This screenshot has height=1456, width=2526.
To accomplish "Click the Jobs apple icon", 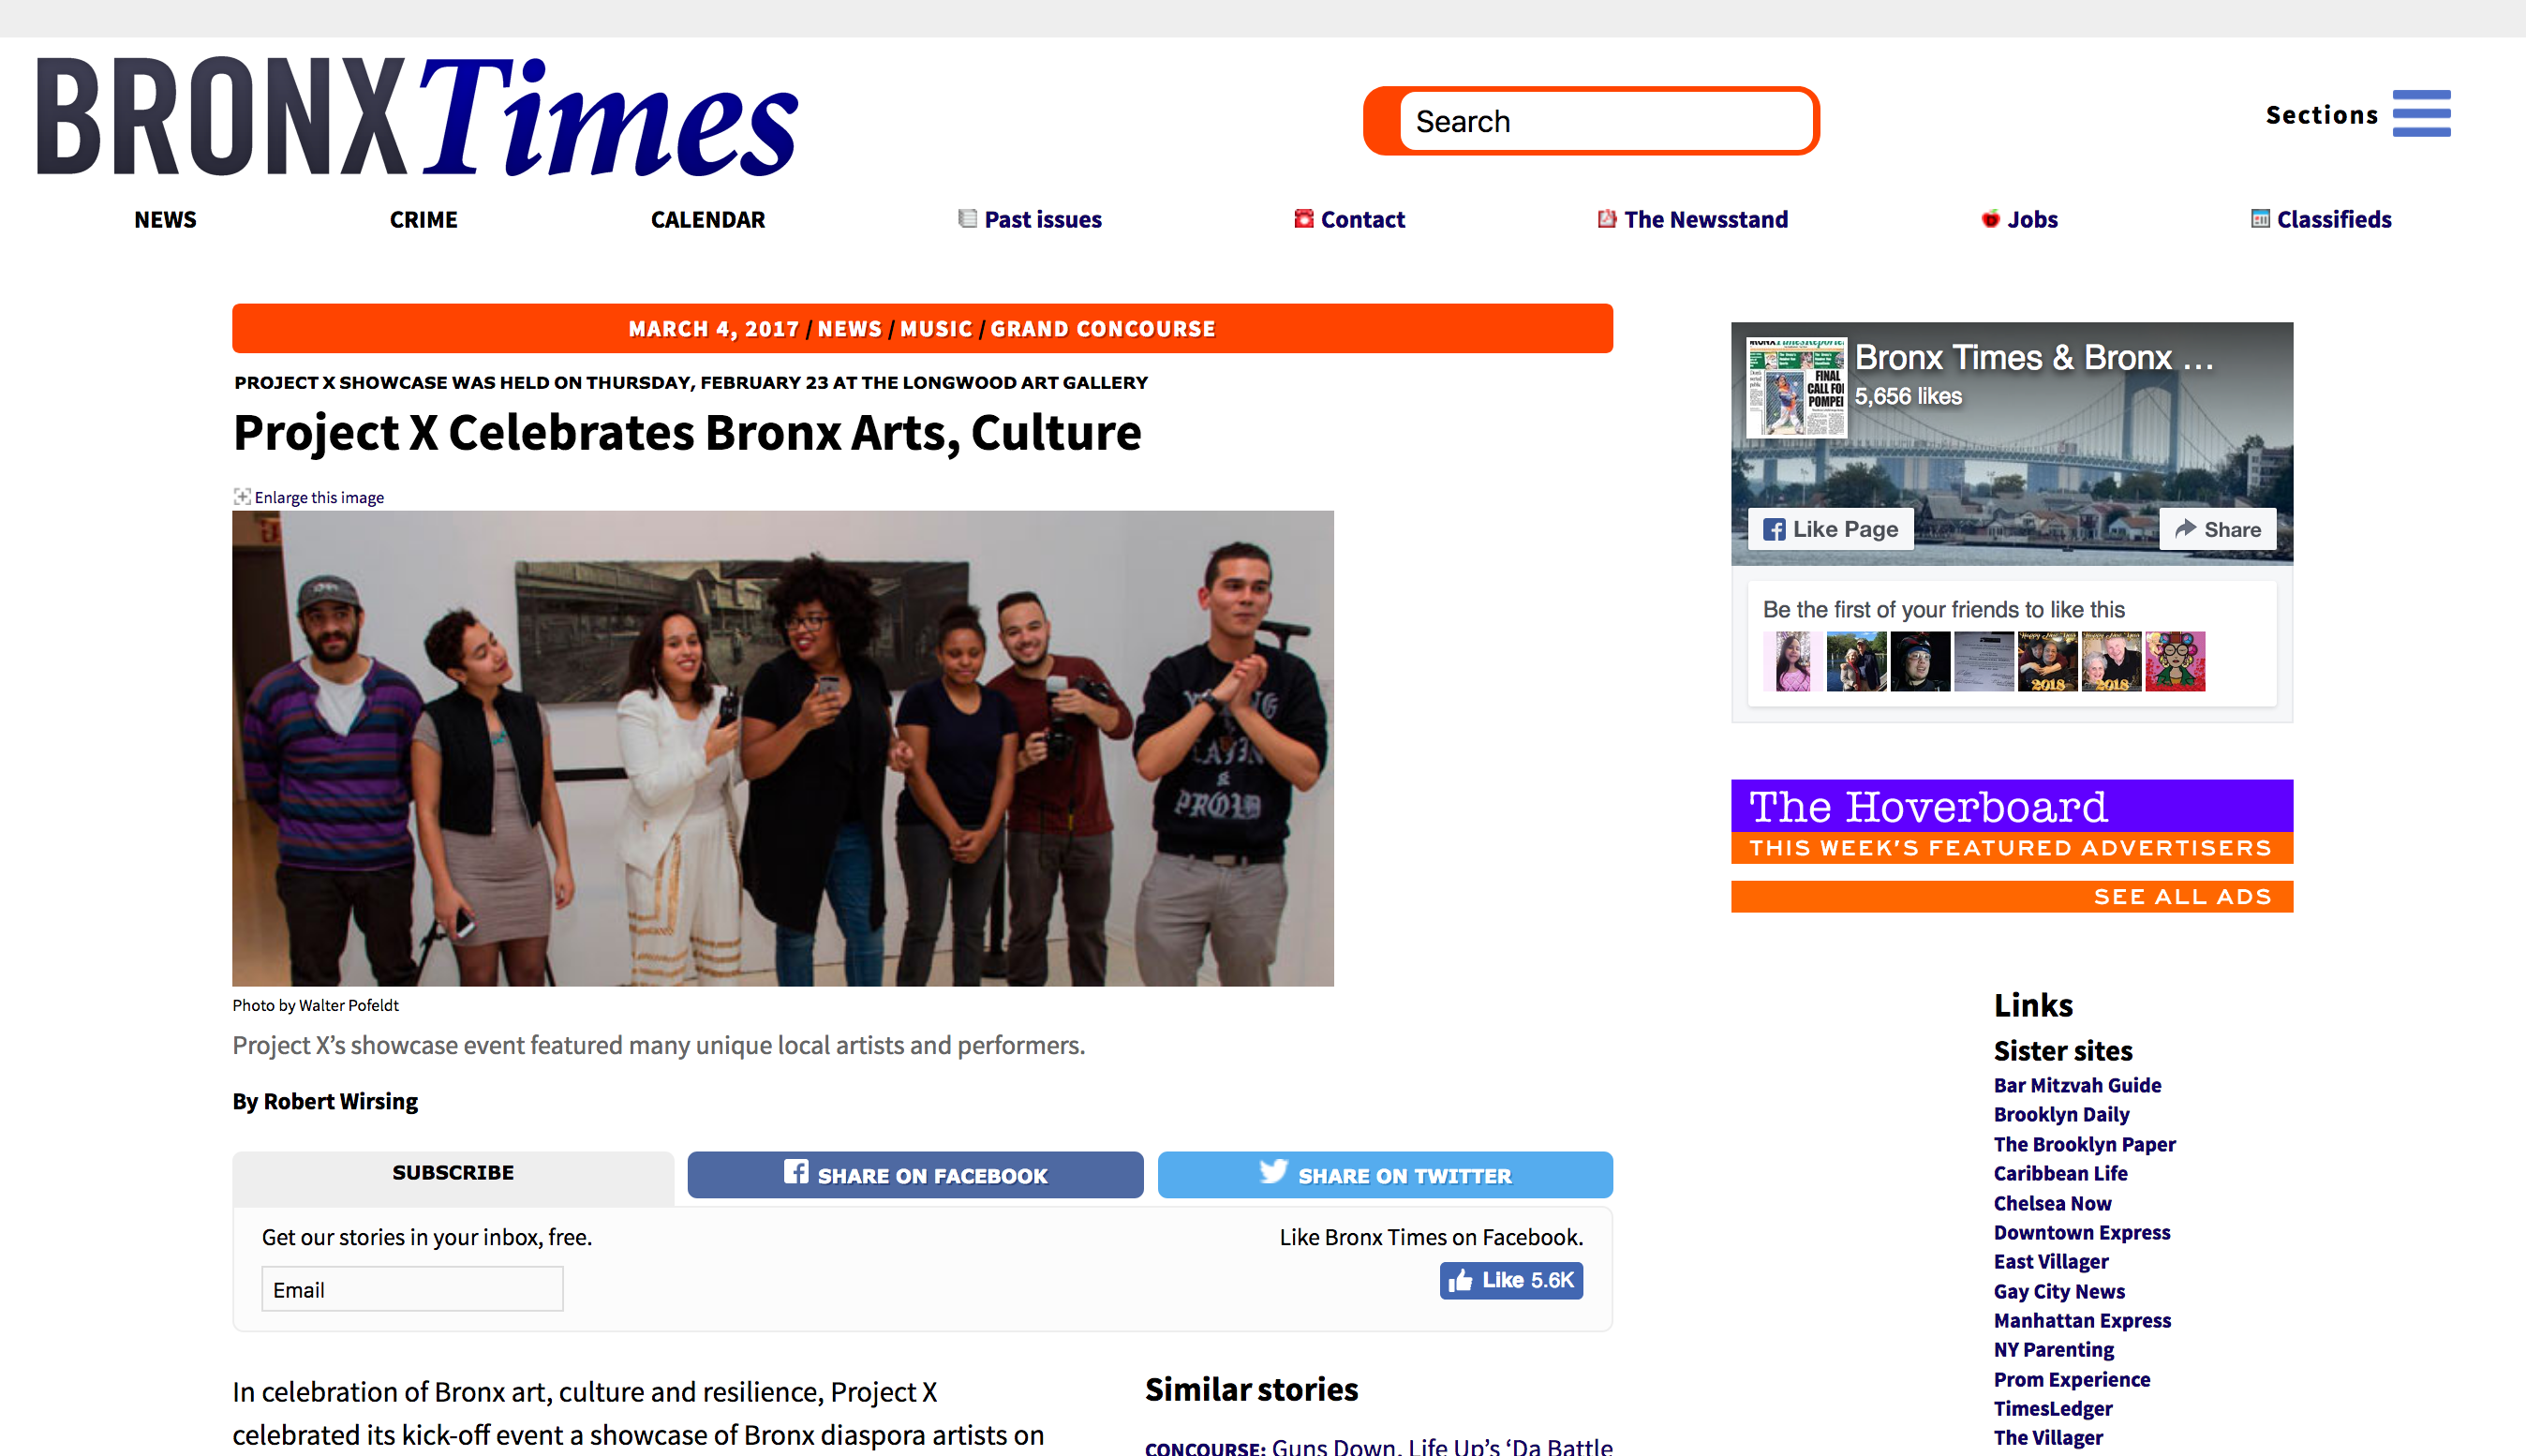I will 1990,218.
